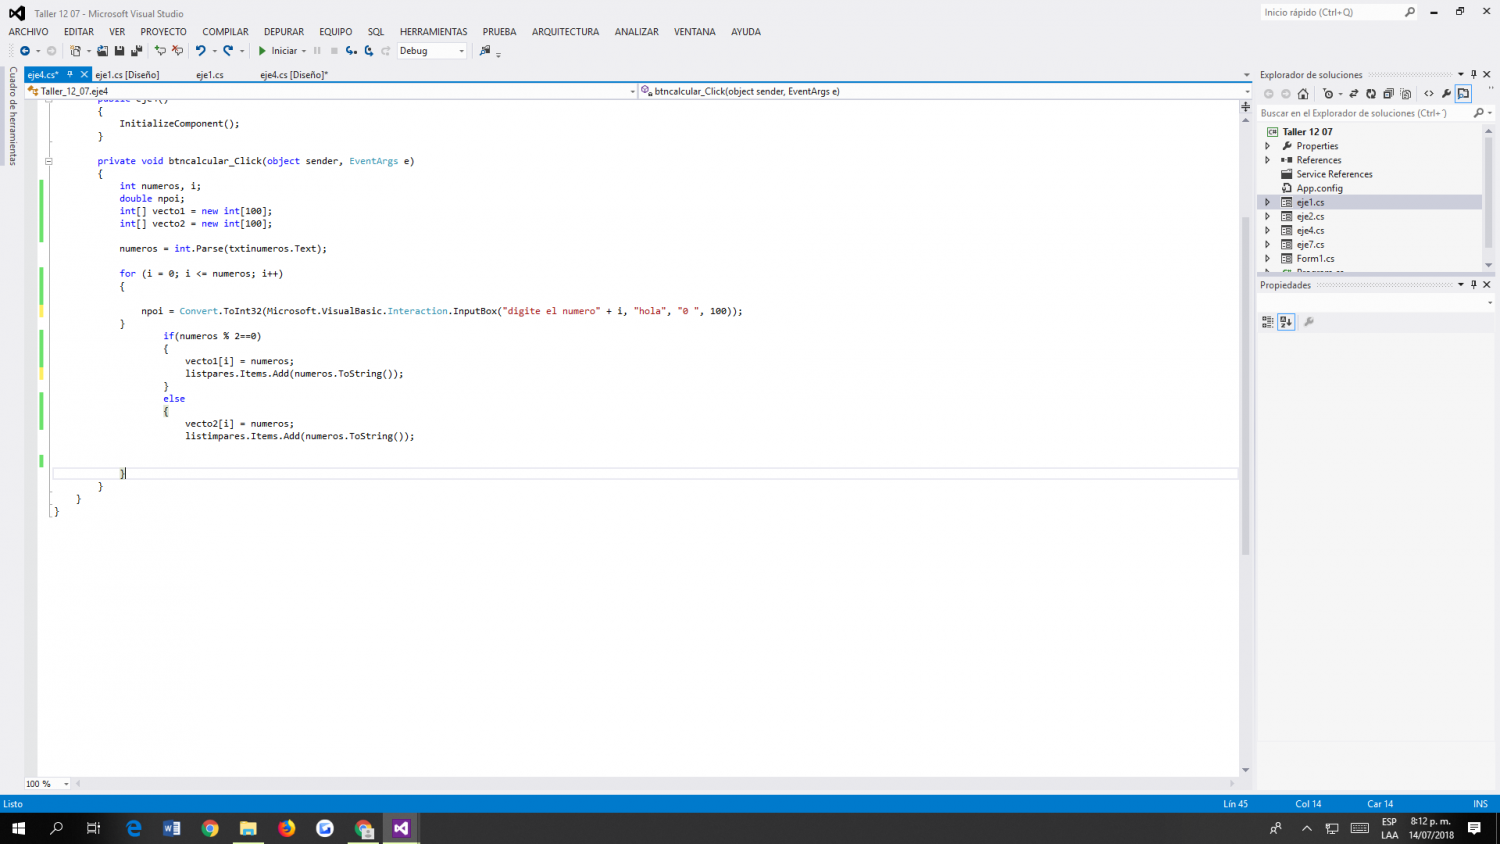Close the eje4.cs tab
The image size is (1500, 844).
(85, 74)
